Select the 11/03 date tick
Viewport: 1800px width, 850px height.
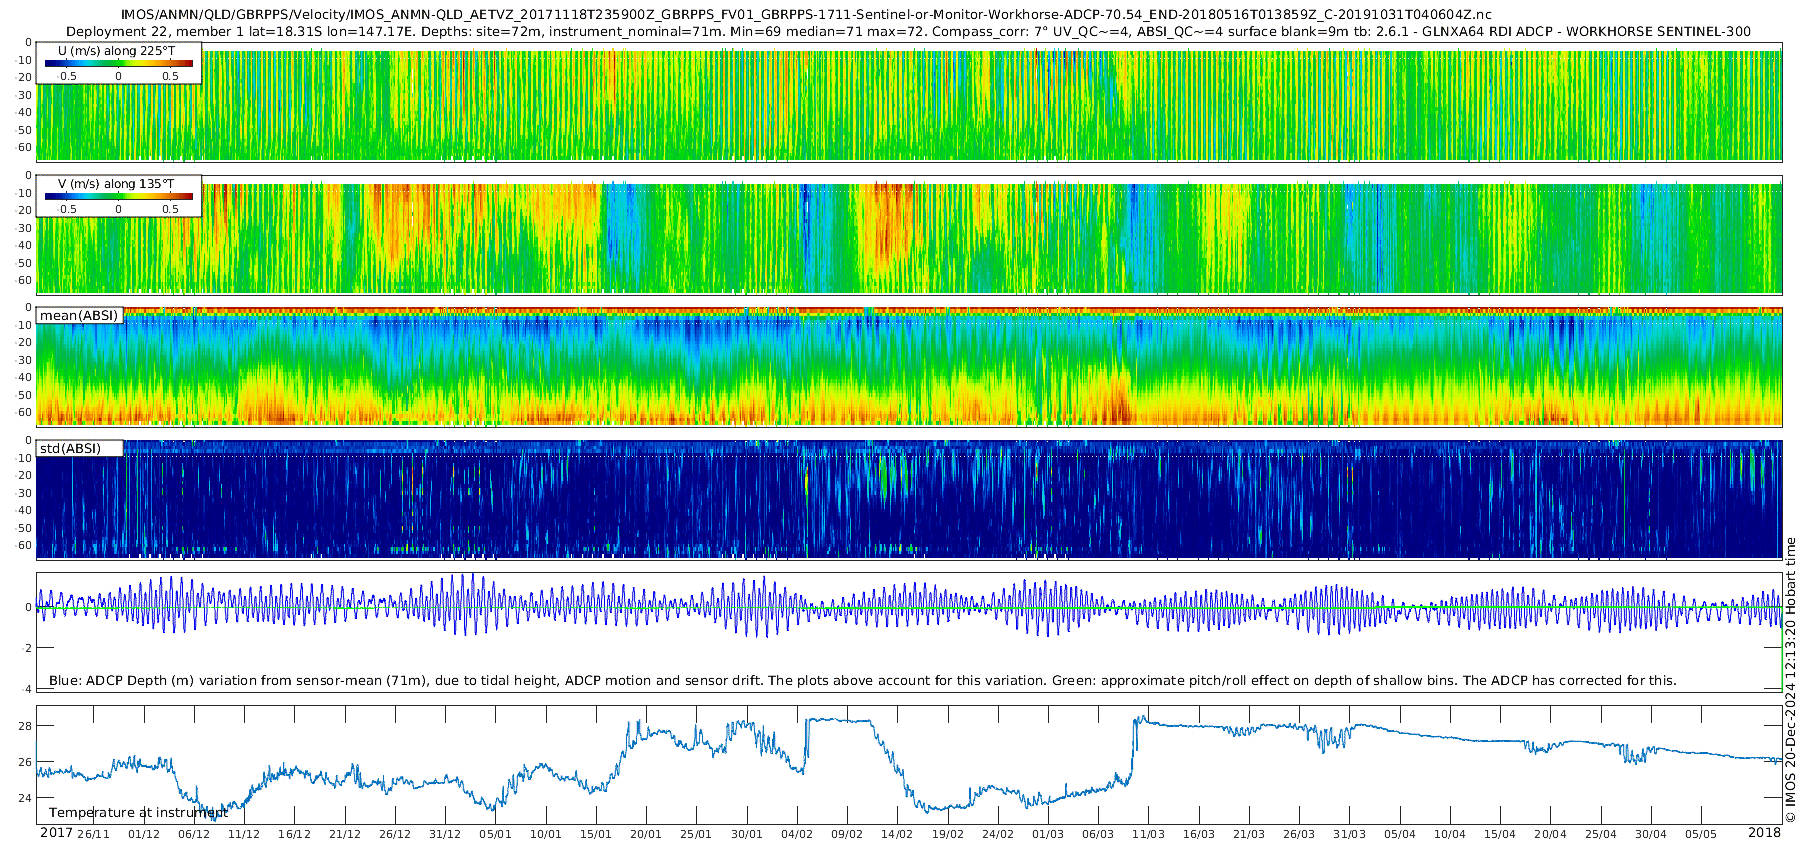1148,834
